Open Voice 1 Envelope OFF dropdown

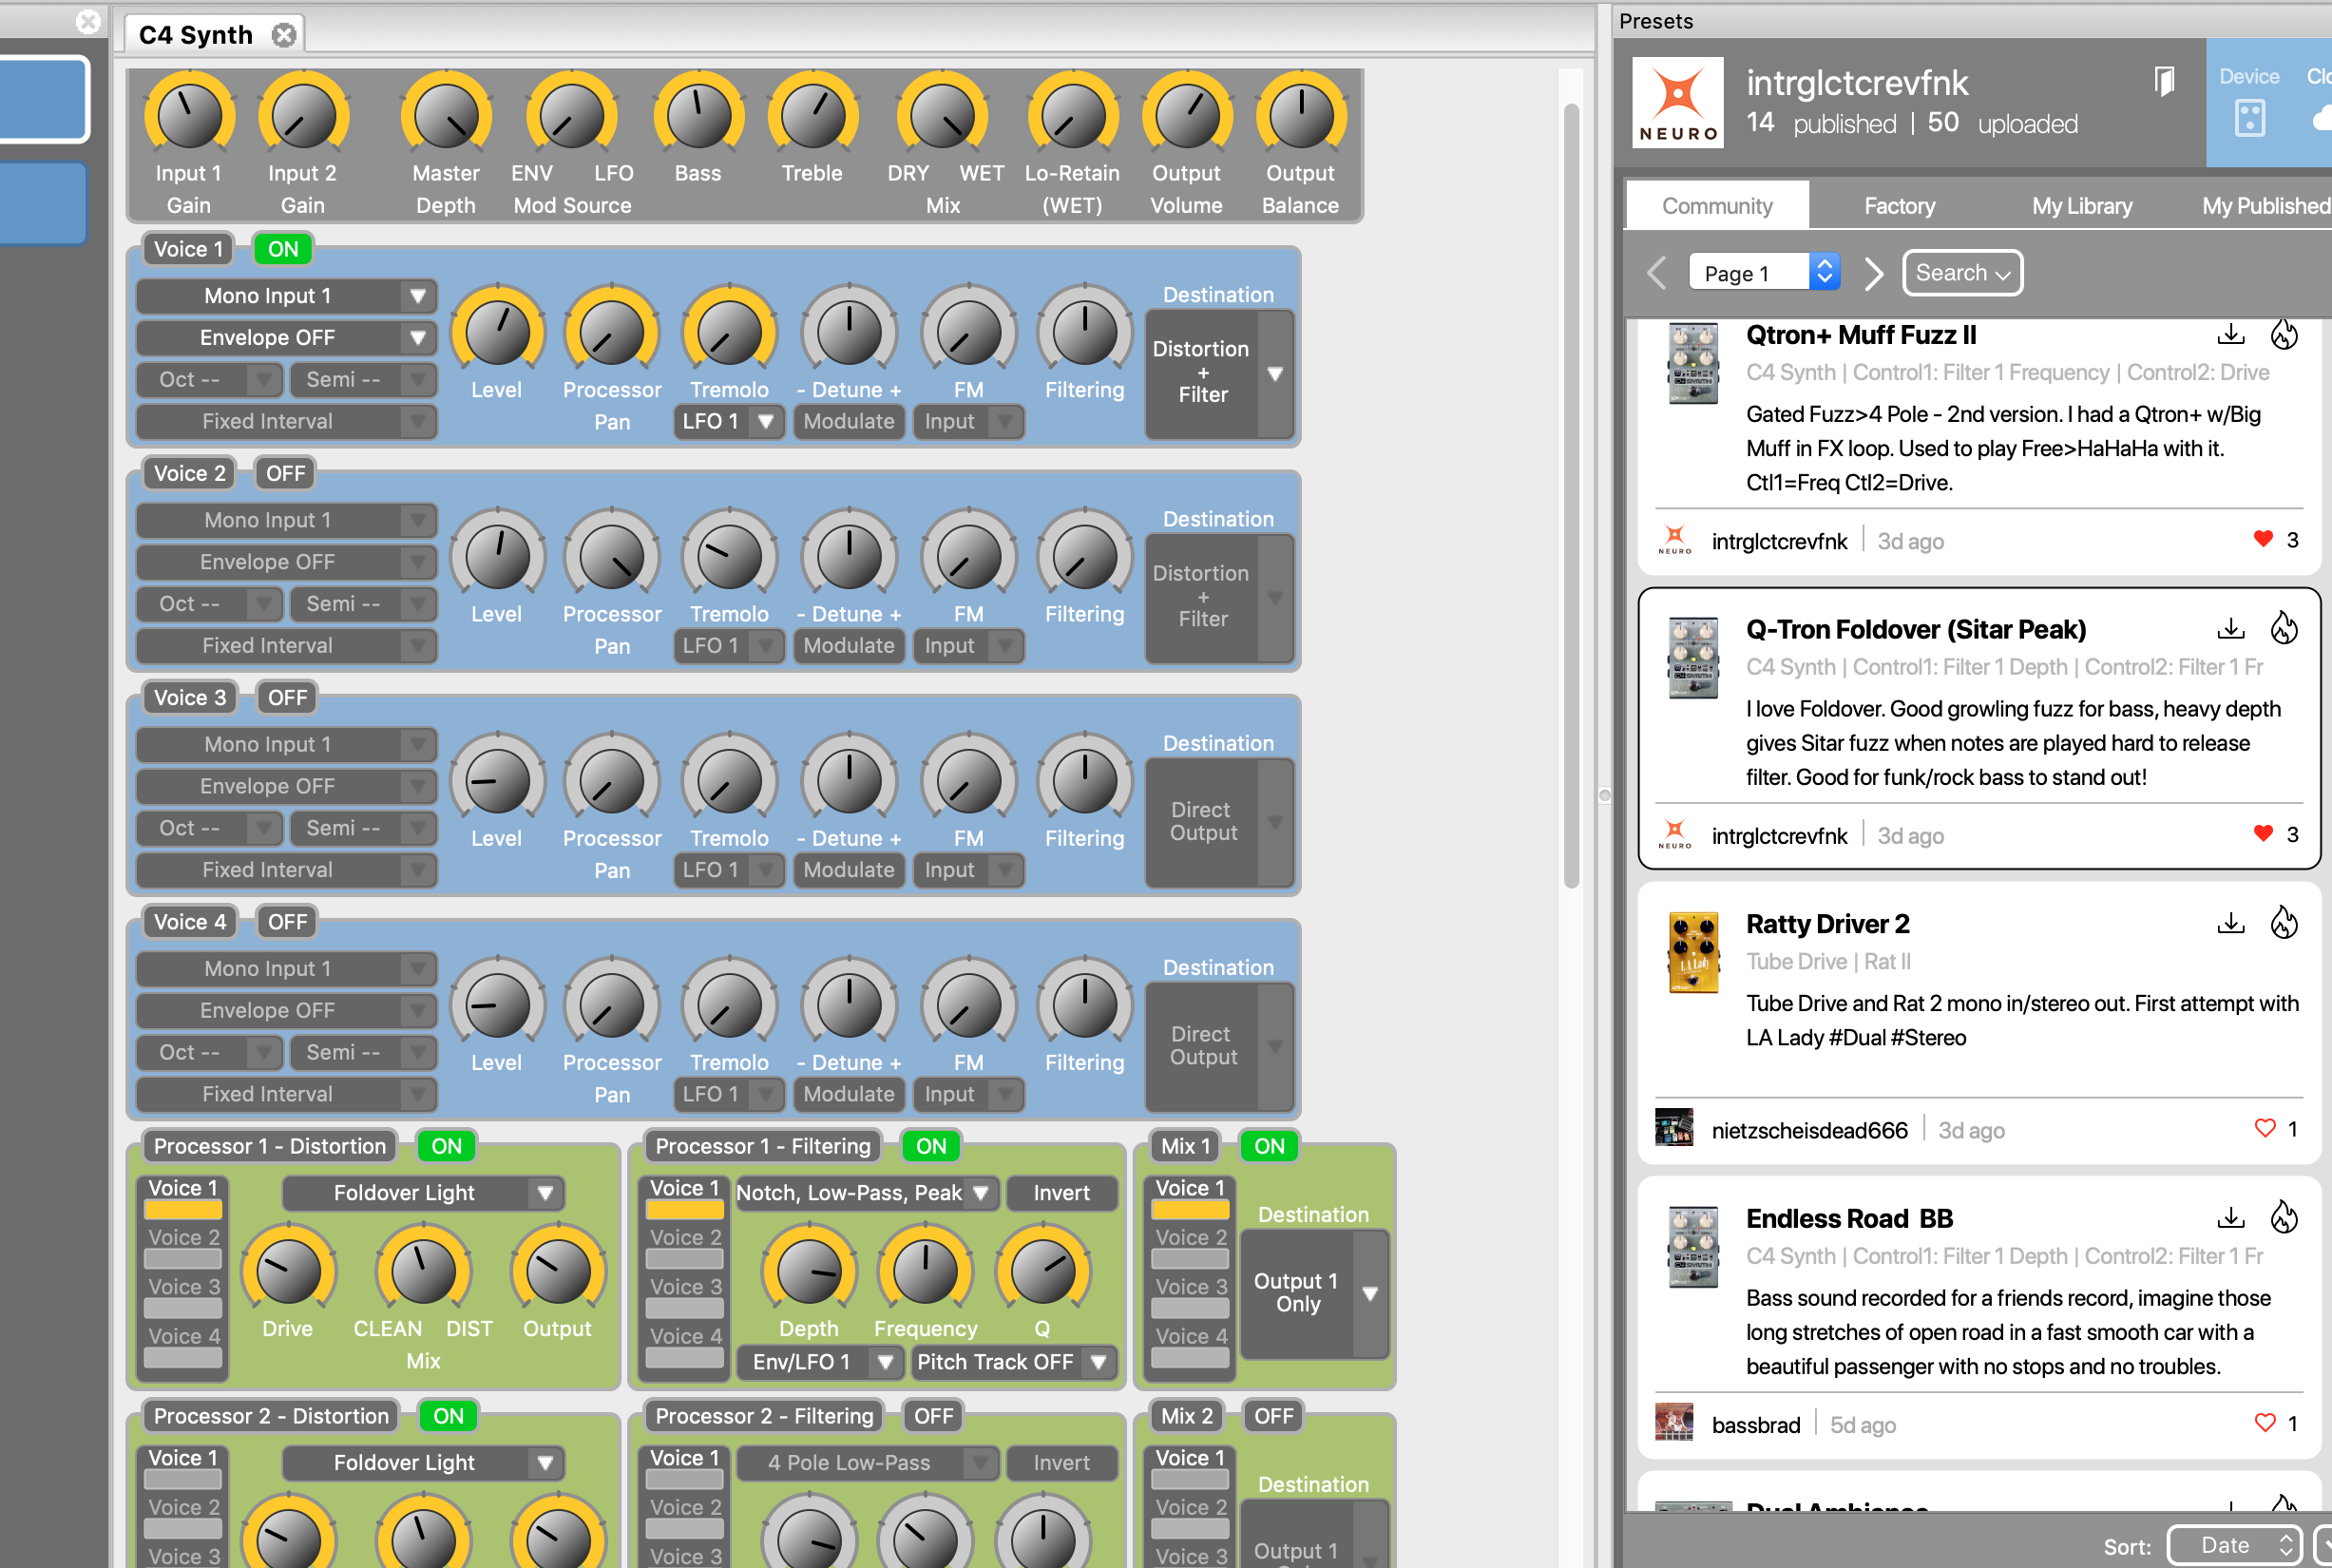coord(286,338)
